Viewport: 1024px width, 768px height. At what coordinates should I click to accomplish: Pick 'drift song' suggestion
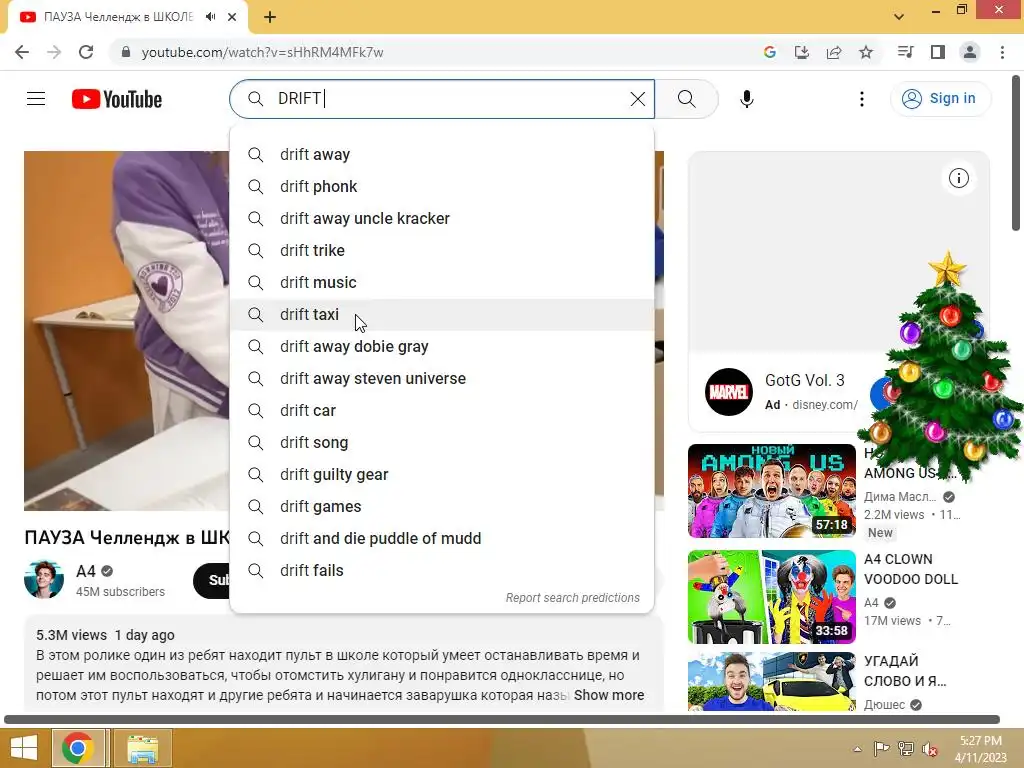[x=442, y=442]
